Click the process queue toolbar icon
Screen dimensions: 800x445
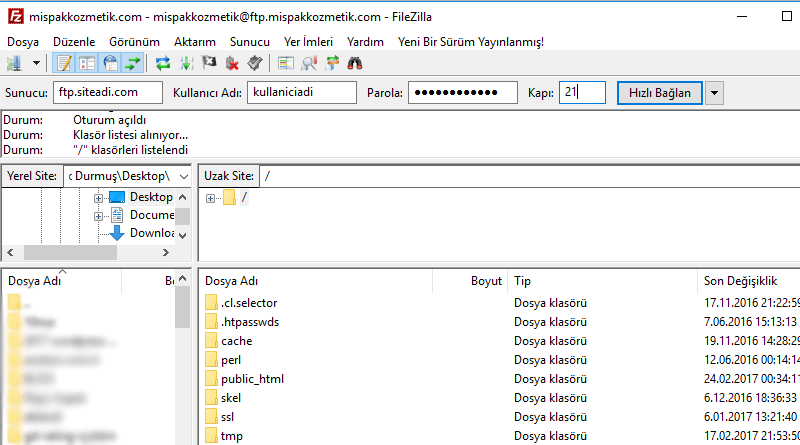[187, 63]
